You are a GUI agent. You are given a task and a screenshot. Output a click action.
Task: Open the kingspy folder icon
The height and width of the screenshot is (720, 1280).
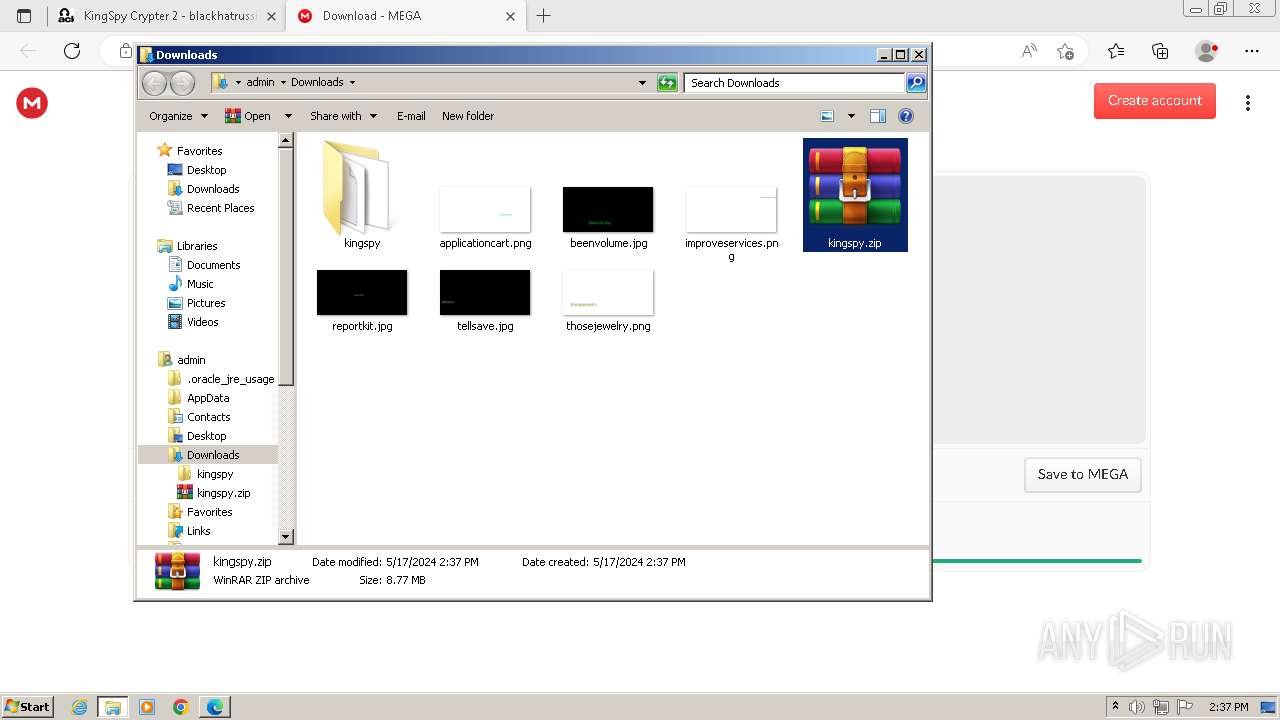coord(359,188)
